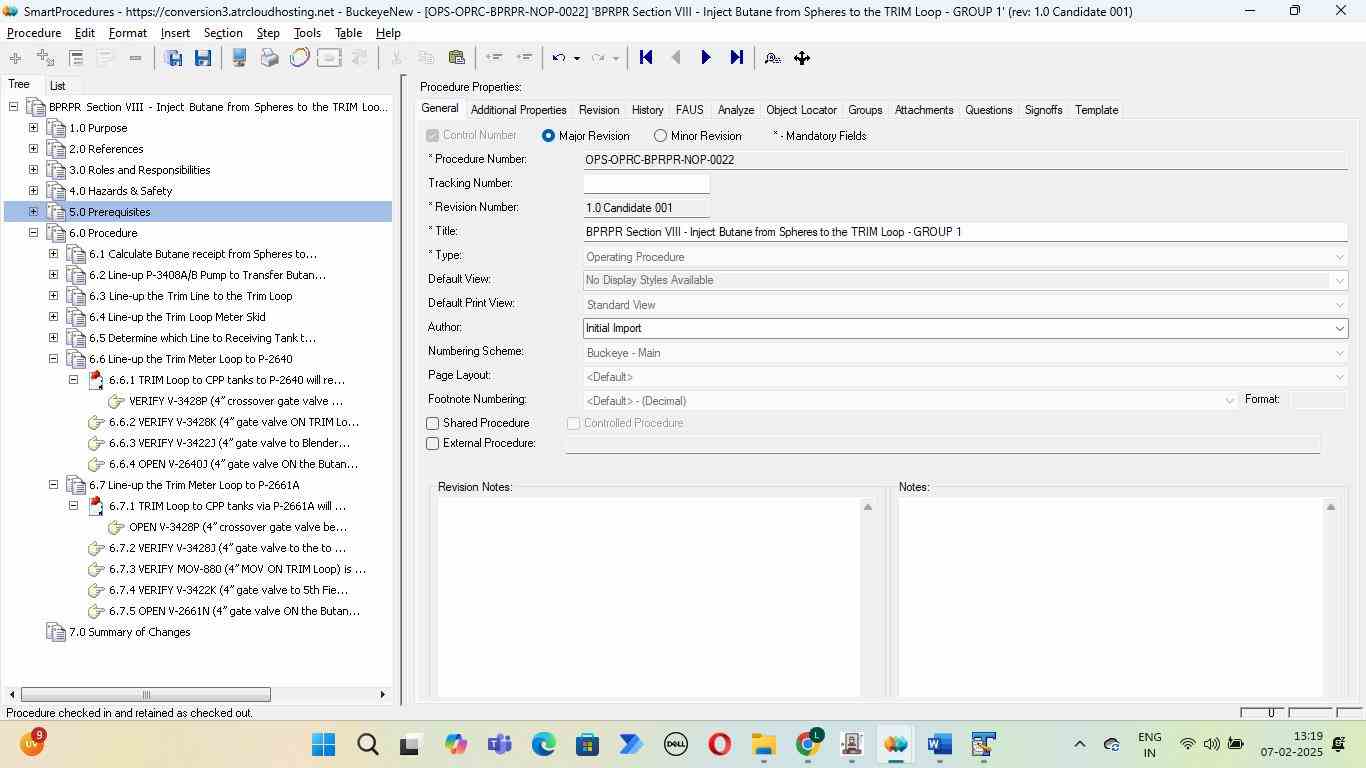This screenshot has width=1366, height=768.
Task: Jump to last with the skip-forward arrow
Action: pos(736,58)
